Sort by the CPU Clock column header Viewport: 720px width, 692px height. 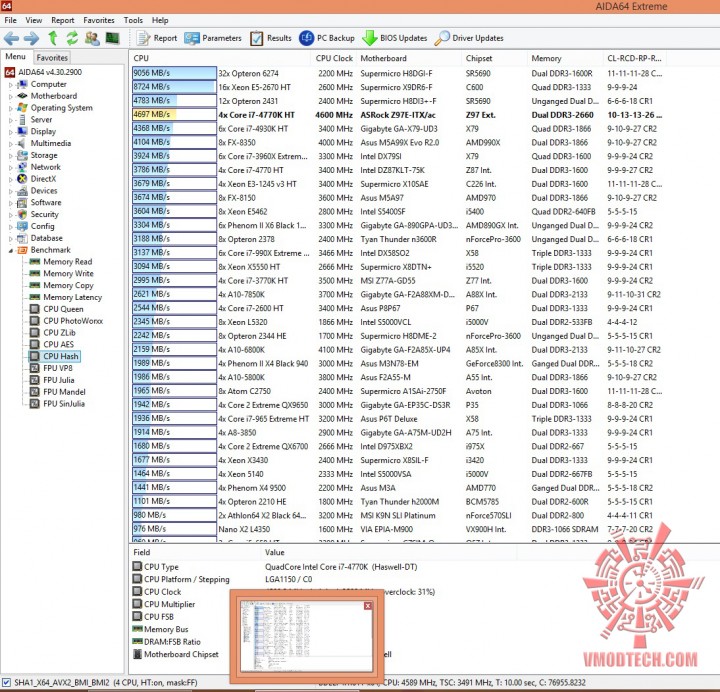pyautogui.click(x=334, y=58)
